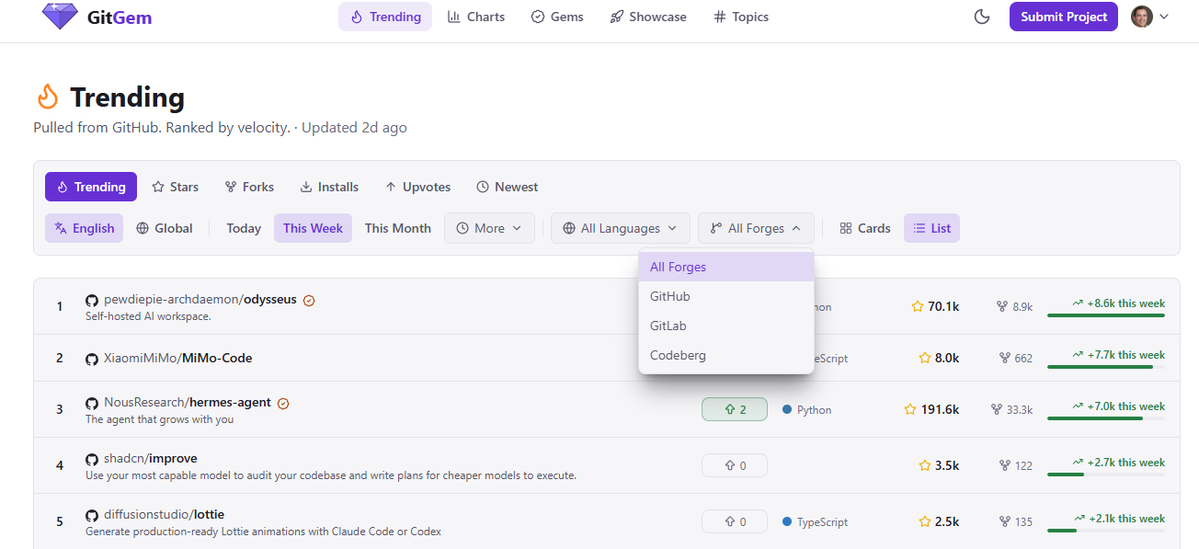Click star icon showing 2.5k
The image size is (1199, 549).
pos(924,521)
